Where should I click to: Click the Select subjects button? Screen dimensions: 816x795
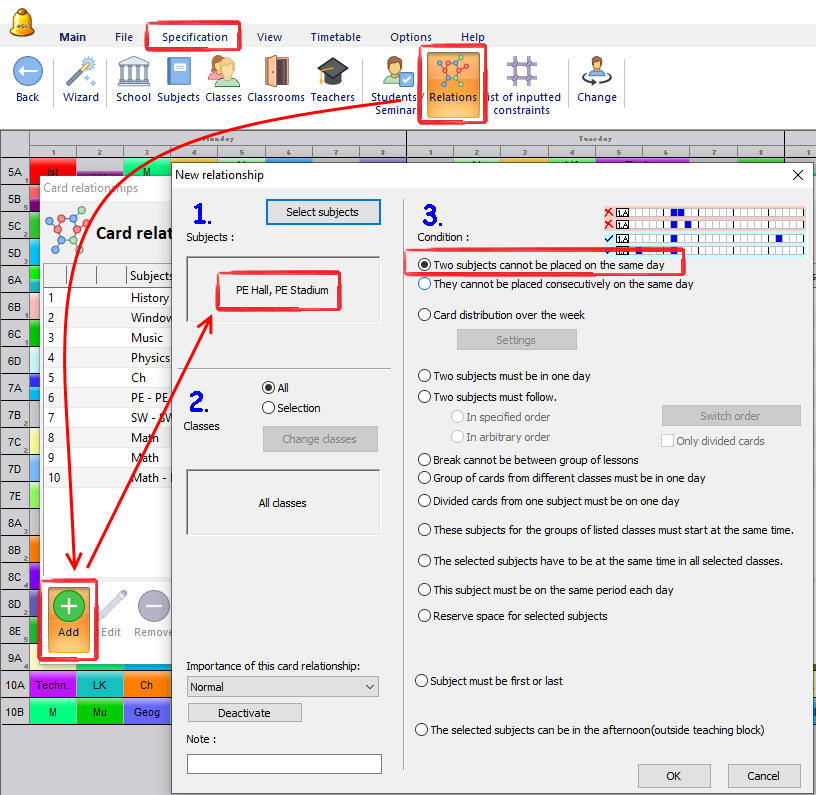point(324,212)
